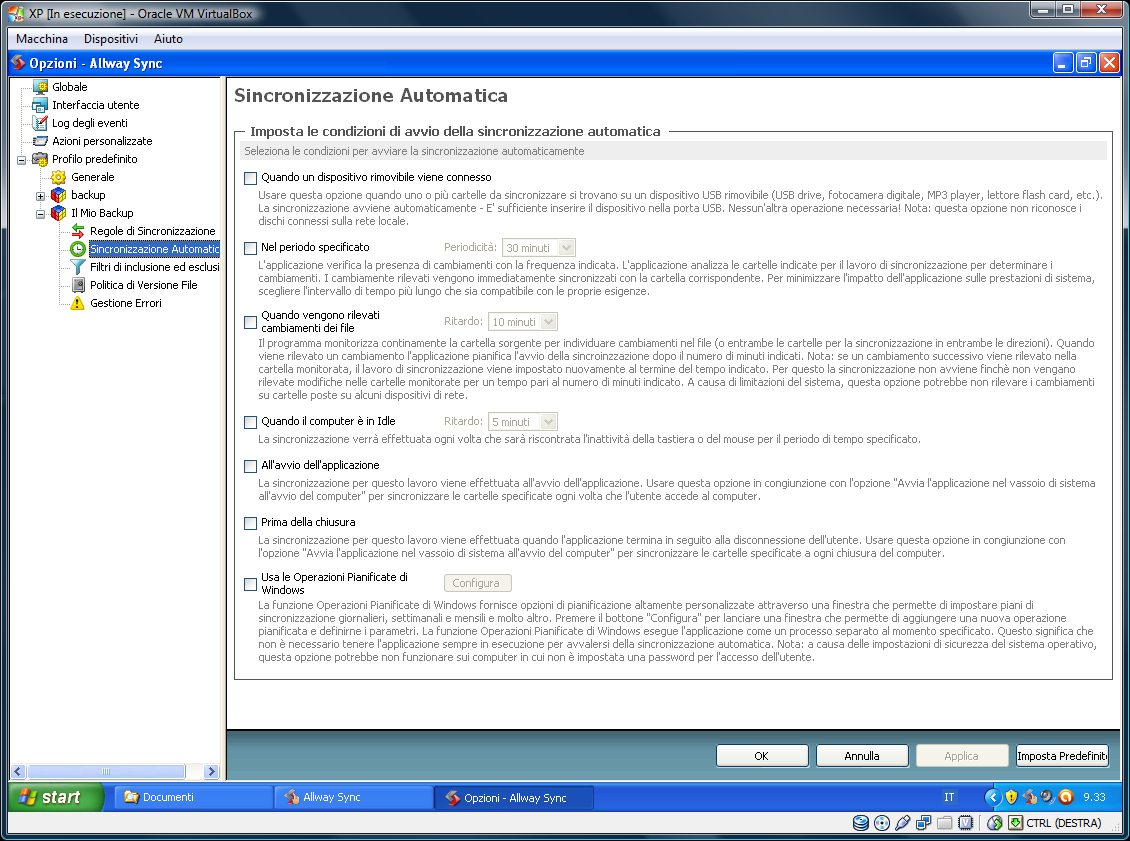Select Gestione Errori in the tree
The height and width of the screenshot is (841, 1130).
tap(125, 303)
